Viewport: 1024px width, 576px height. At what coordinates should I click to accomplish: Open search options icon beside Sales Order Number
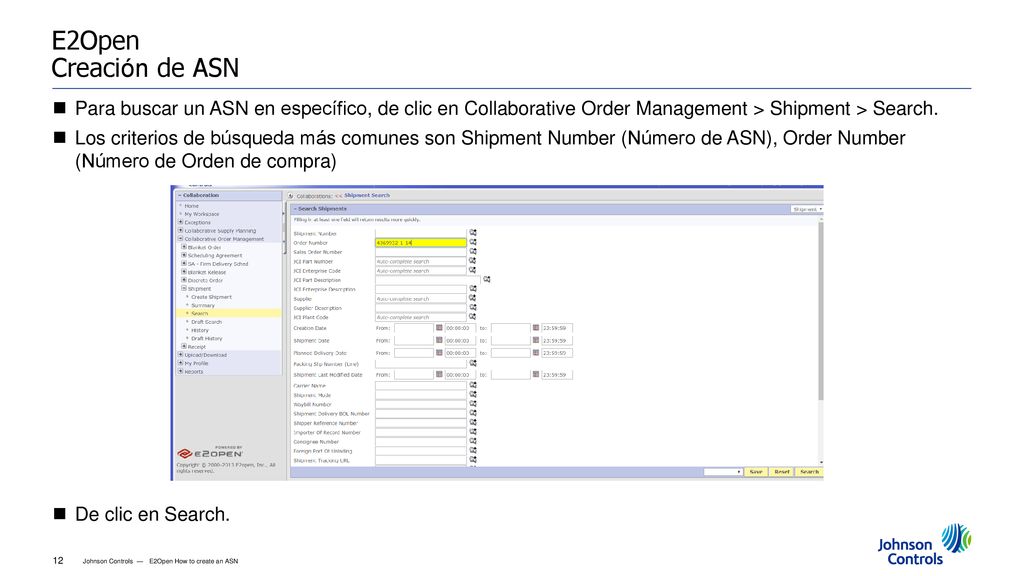[473, 251]
